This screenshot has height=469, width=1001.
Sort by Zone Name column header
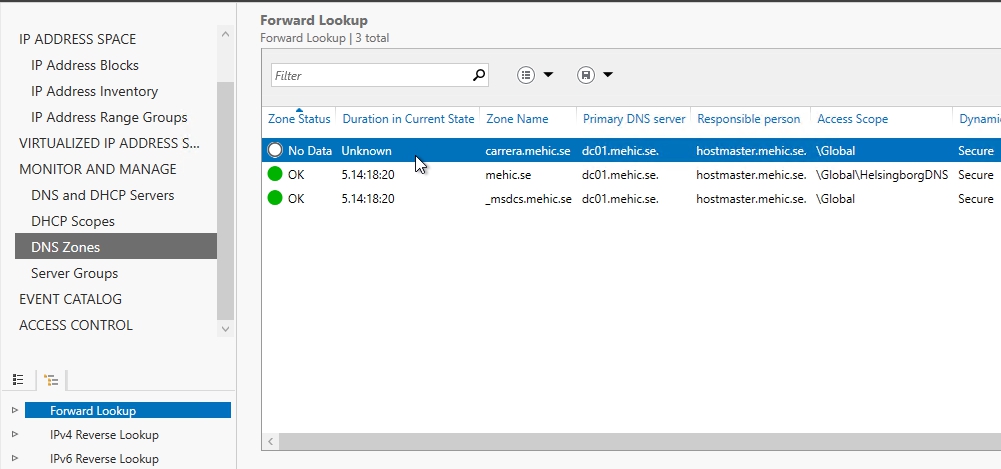[517, 119]
